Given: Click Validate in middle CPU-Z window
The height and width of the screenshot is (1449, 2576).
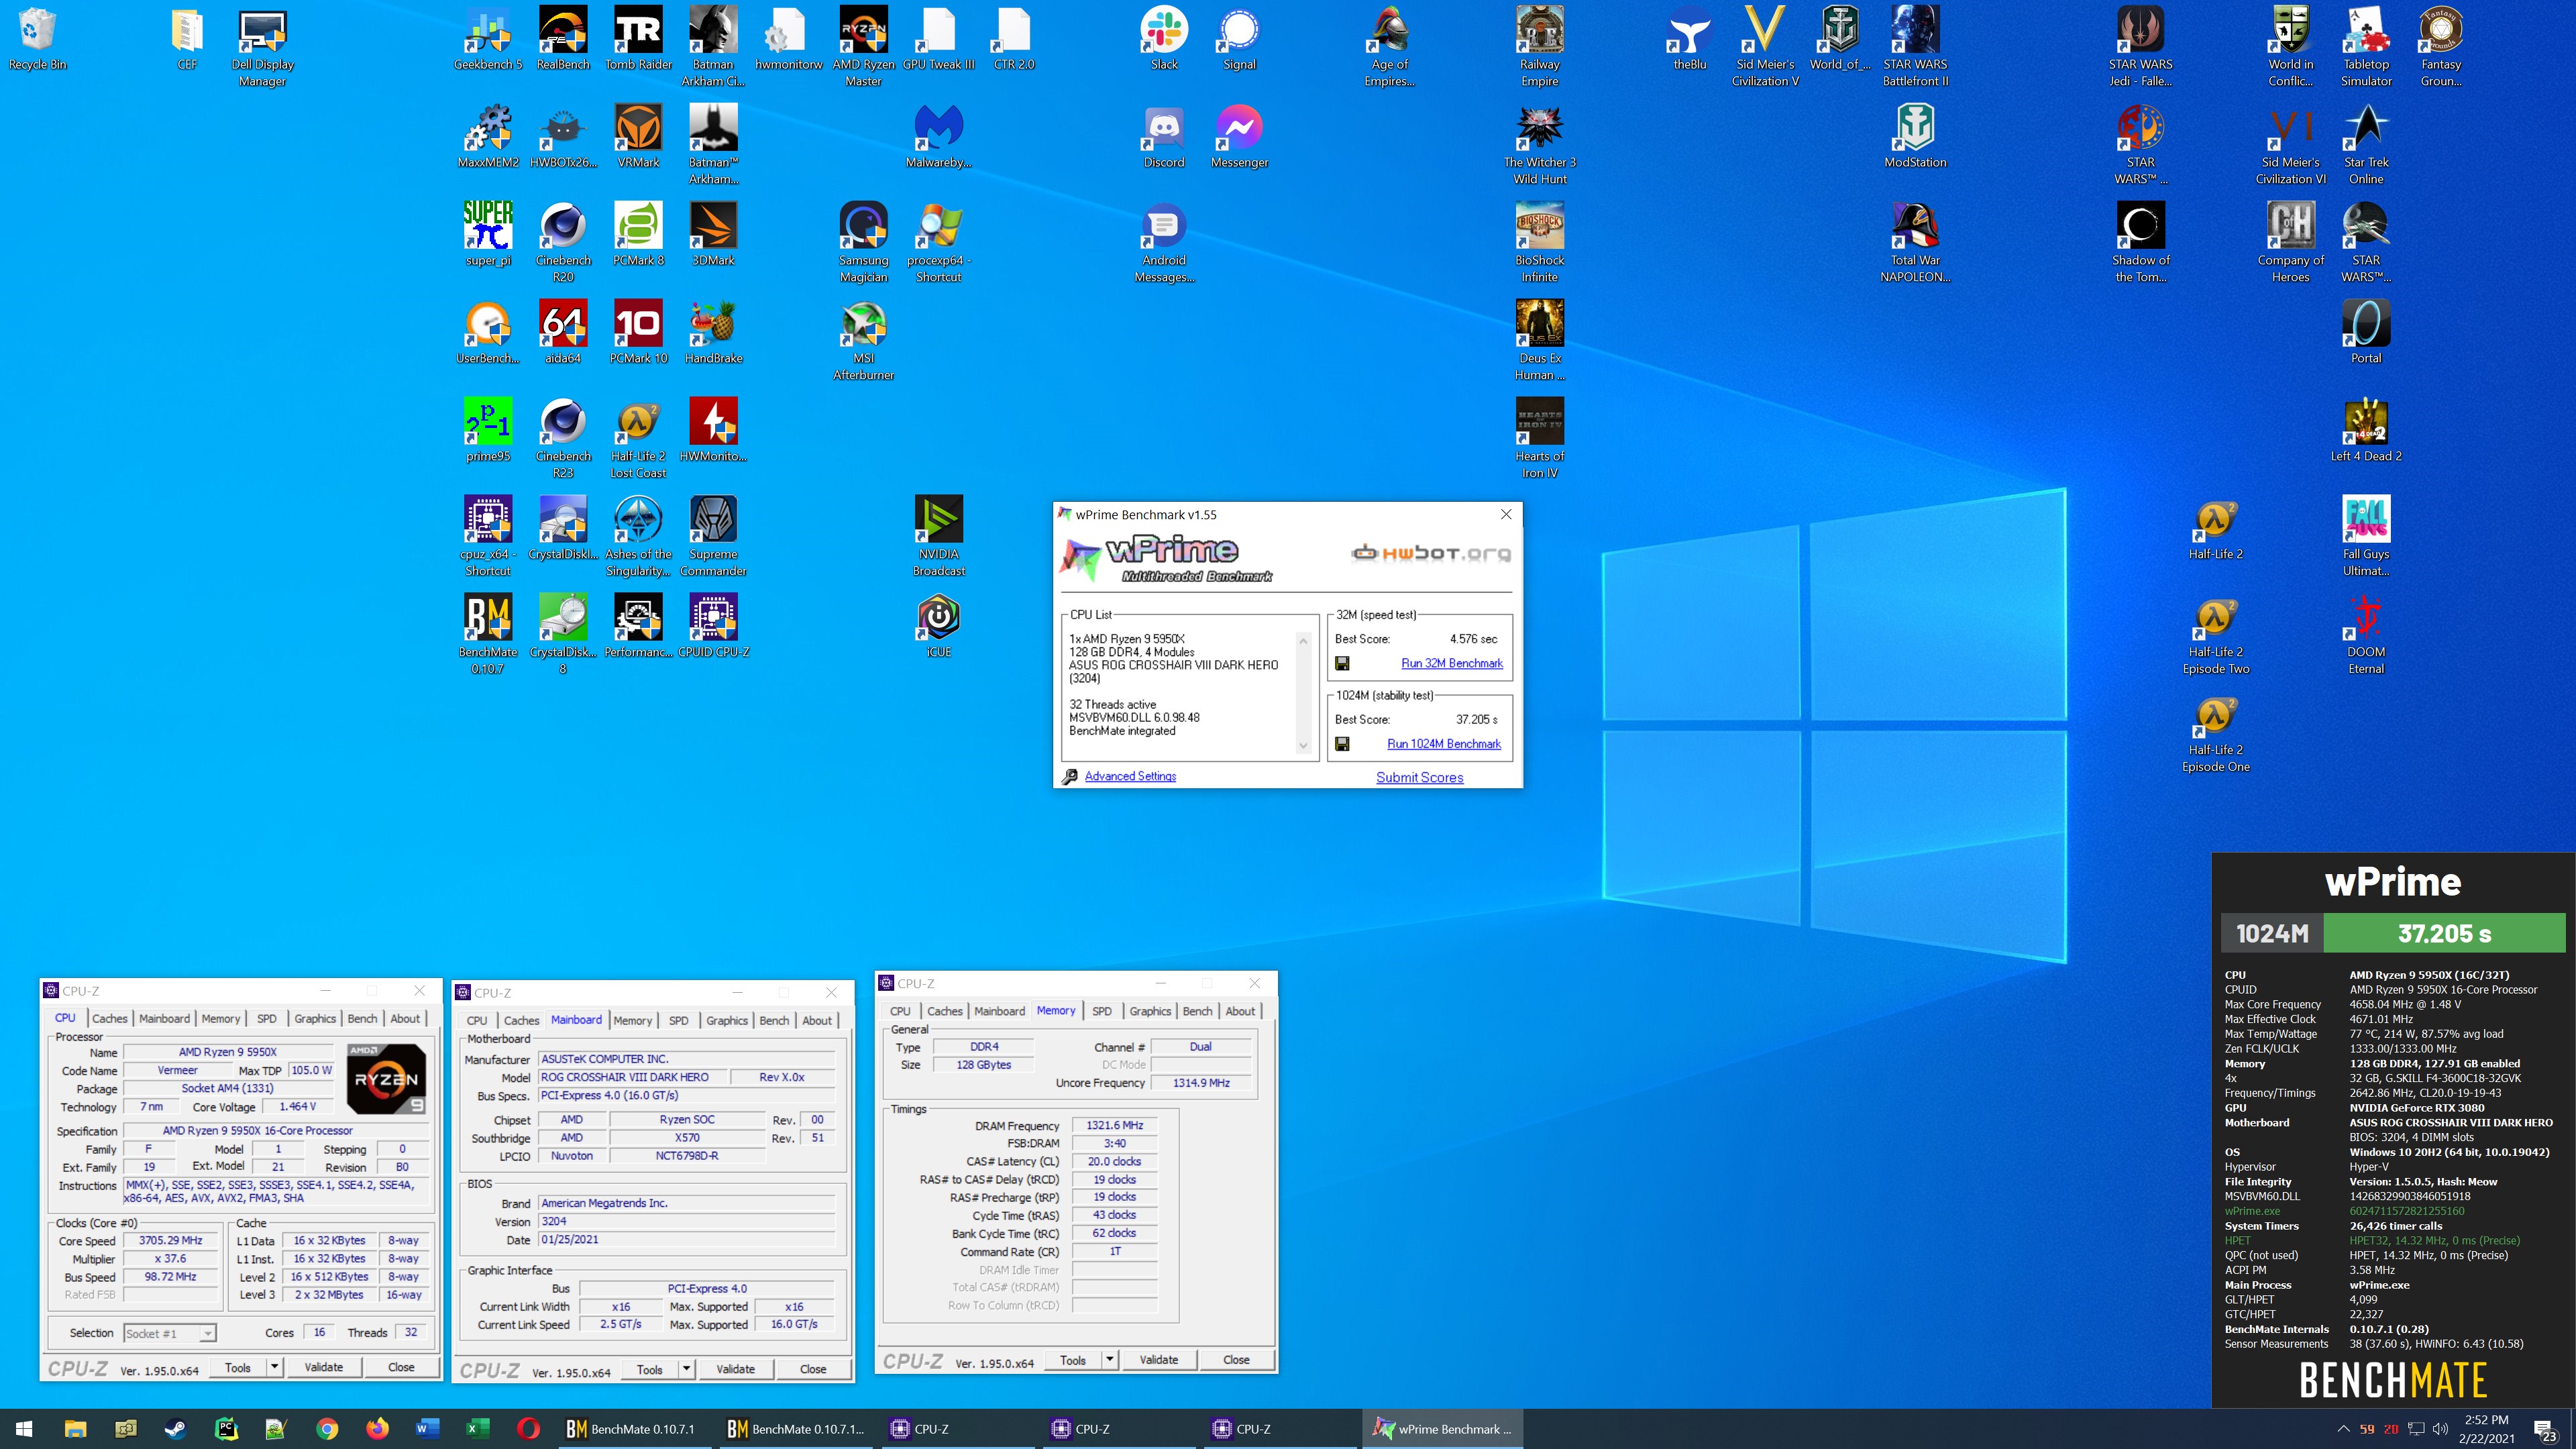Looking at the screenshot, I should click(x=735, y=1369).
